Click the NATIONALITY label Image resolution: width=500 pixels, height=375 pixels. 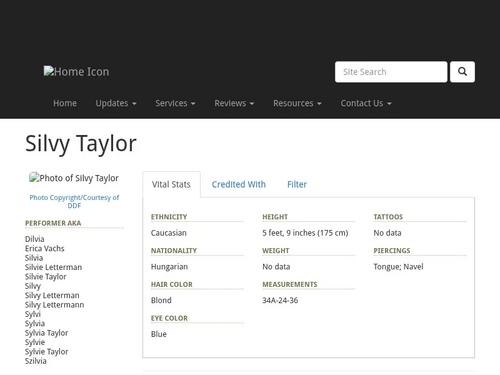(x=174, y=250)
